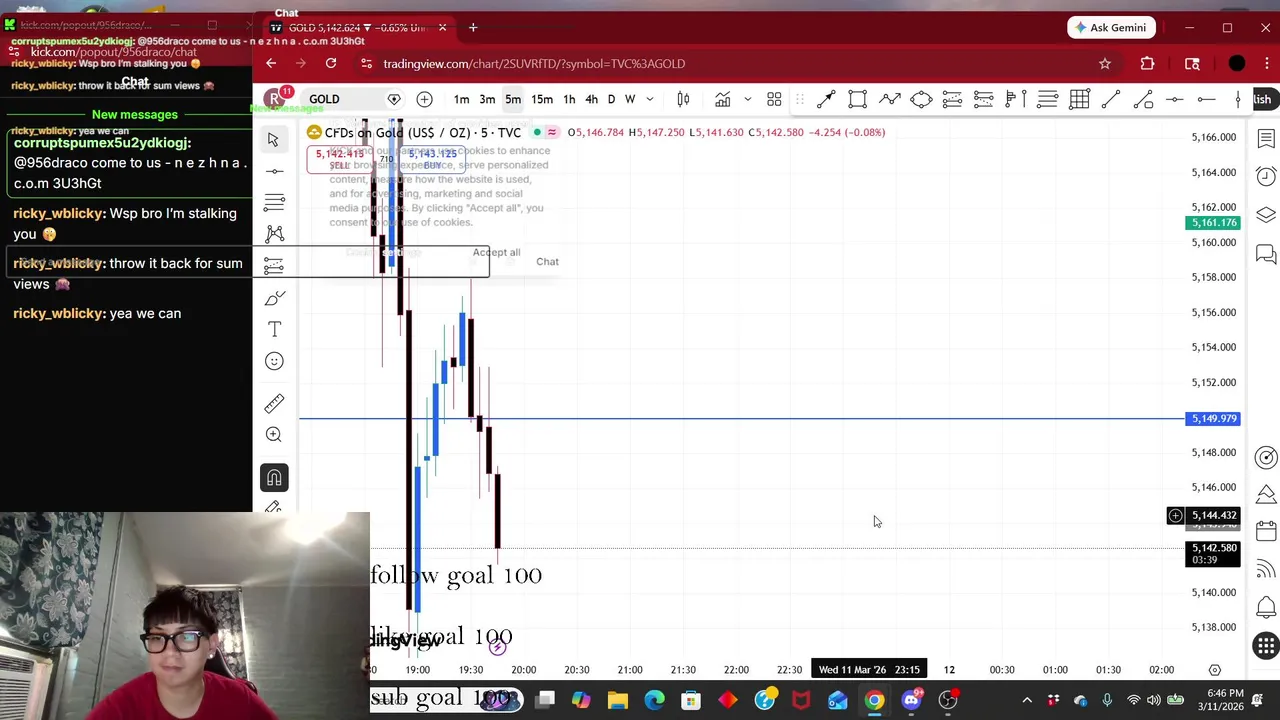Select the ellipse favorite tool
The height and width of the screenshot is (720, 1280).
coord(921,99)
